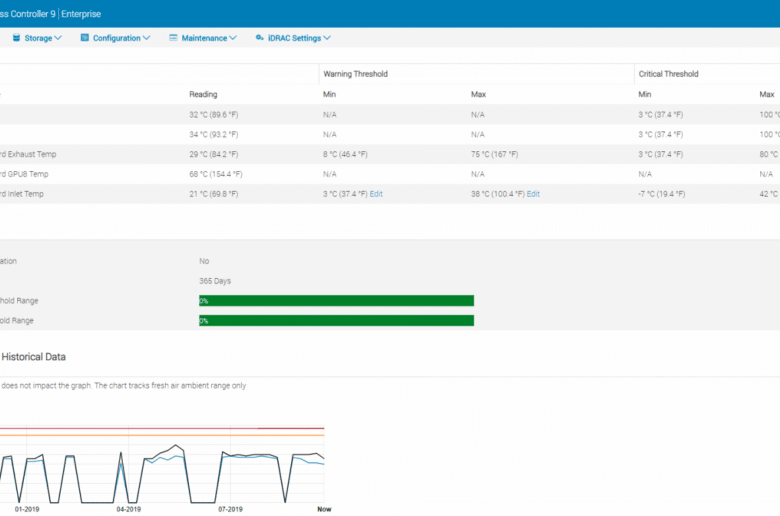Expand the iDRAC Settings dropdown chevron
The width and height of the screenshot is (780, 516).
(327, 38)
